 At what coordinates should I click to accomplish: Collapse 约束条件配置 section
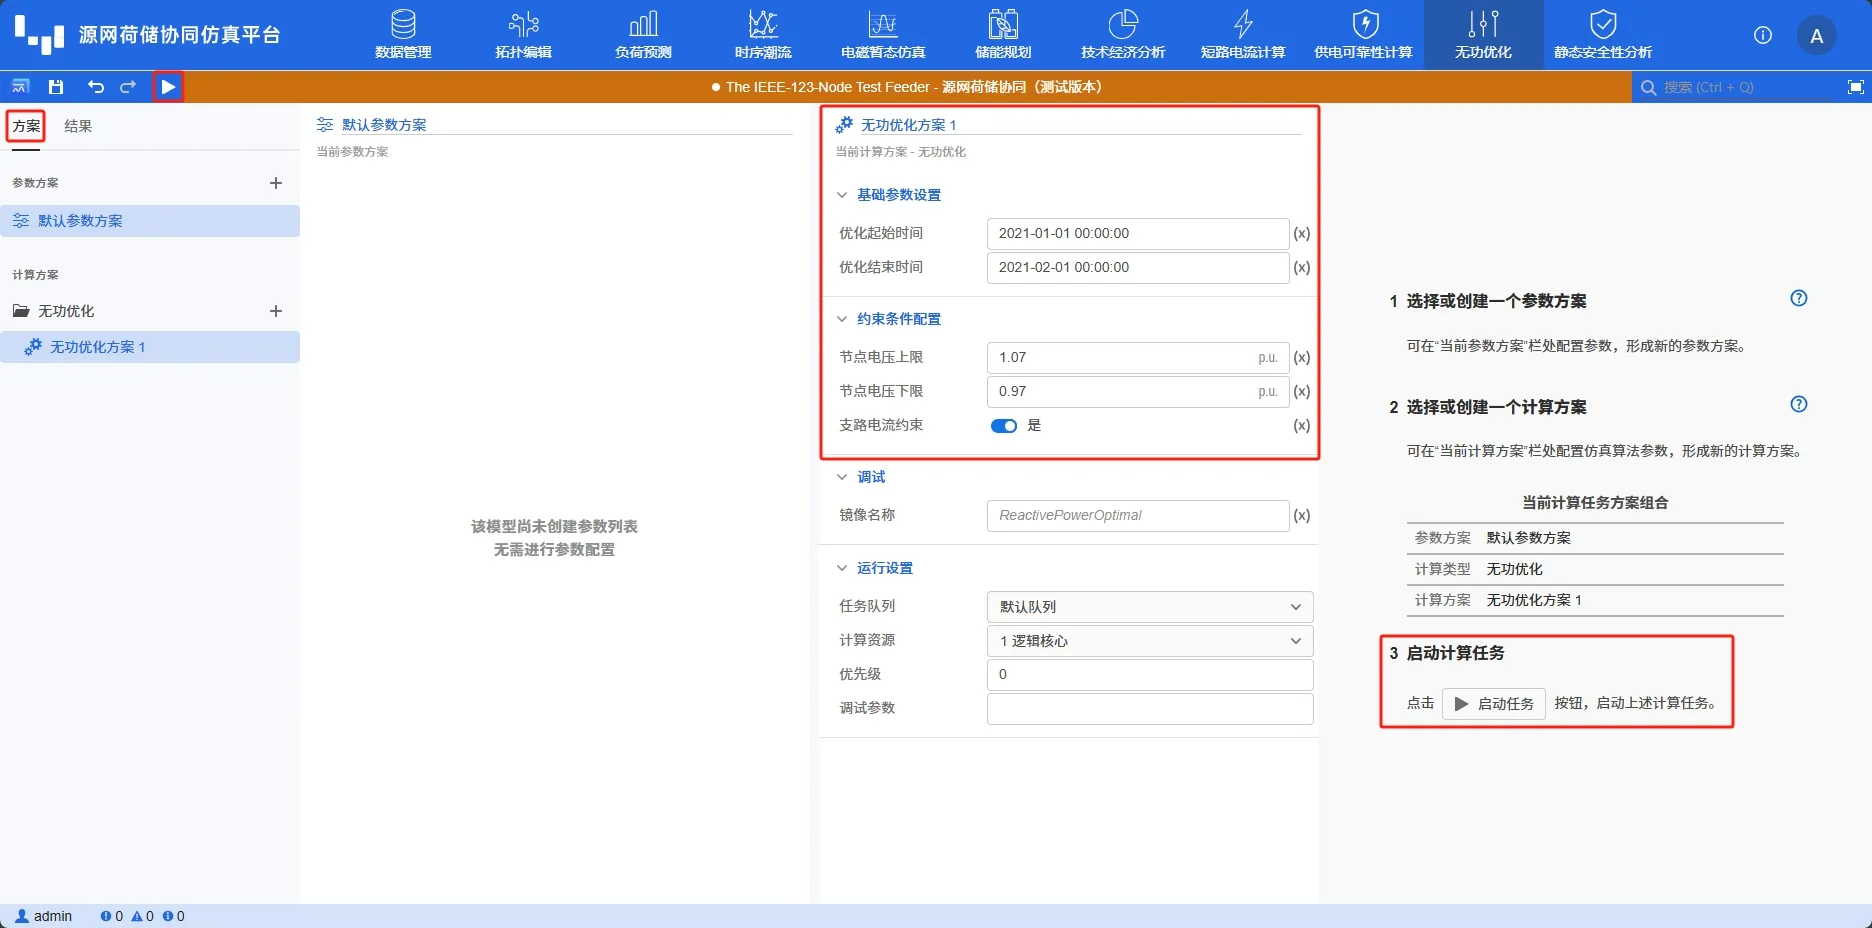click(x=842, y=319)
